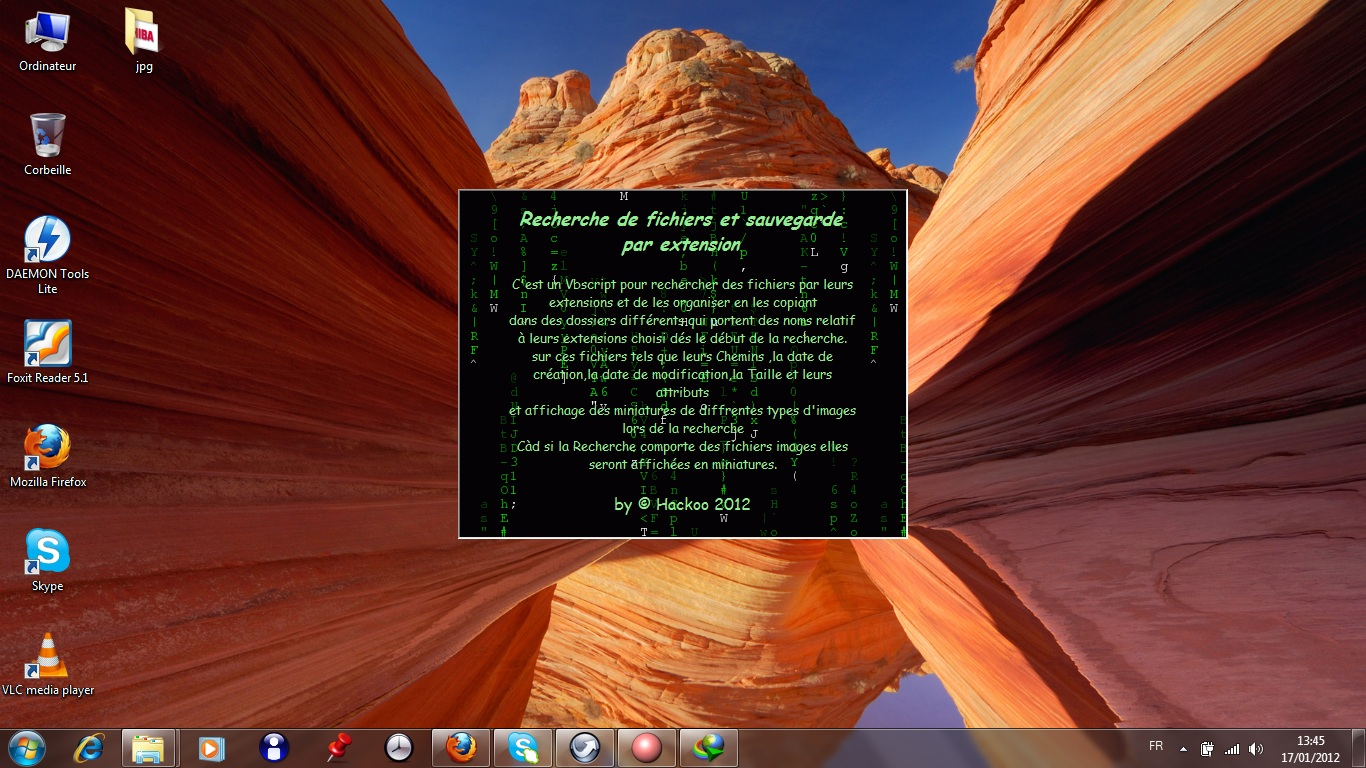Viewport: 1366px width, 768px height.
Task: Switch to Firefox window in taskbar
Action: pos(461,747)
